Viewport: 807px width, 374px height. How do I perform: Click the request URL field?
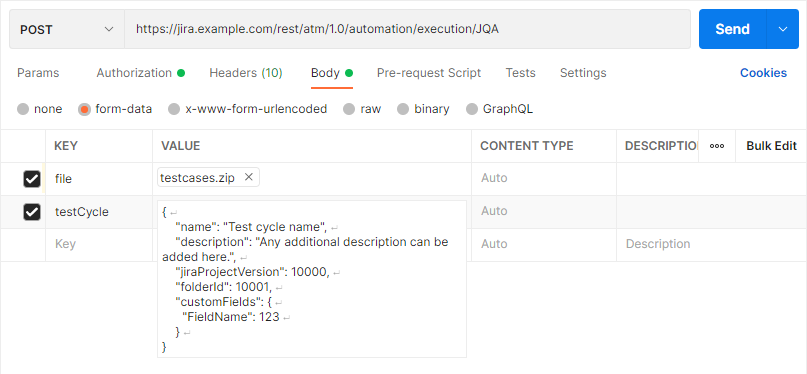point(407,29)
